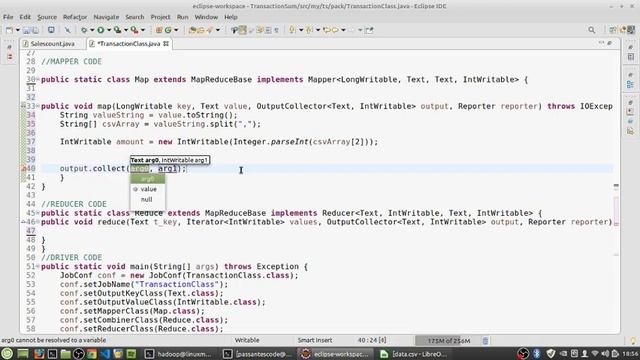Open the New dropdown arrow

[x=18, y=30]
